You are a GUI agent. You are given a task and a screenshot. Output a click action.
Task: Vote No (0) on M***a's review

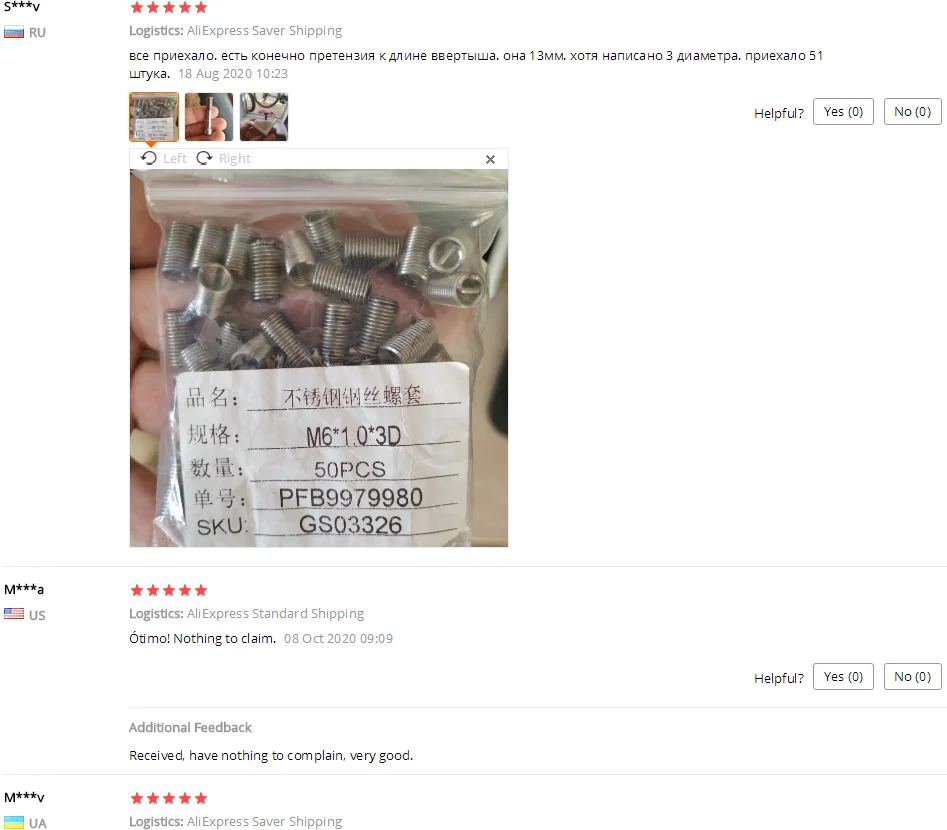pos(913,677)
